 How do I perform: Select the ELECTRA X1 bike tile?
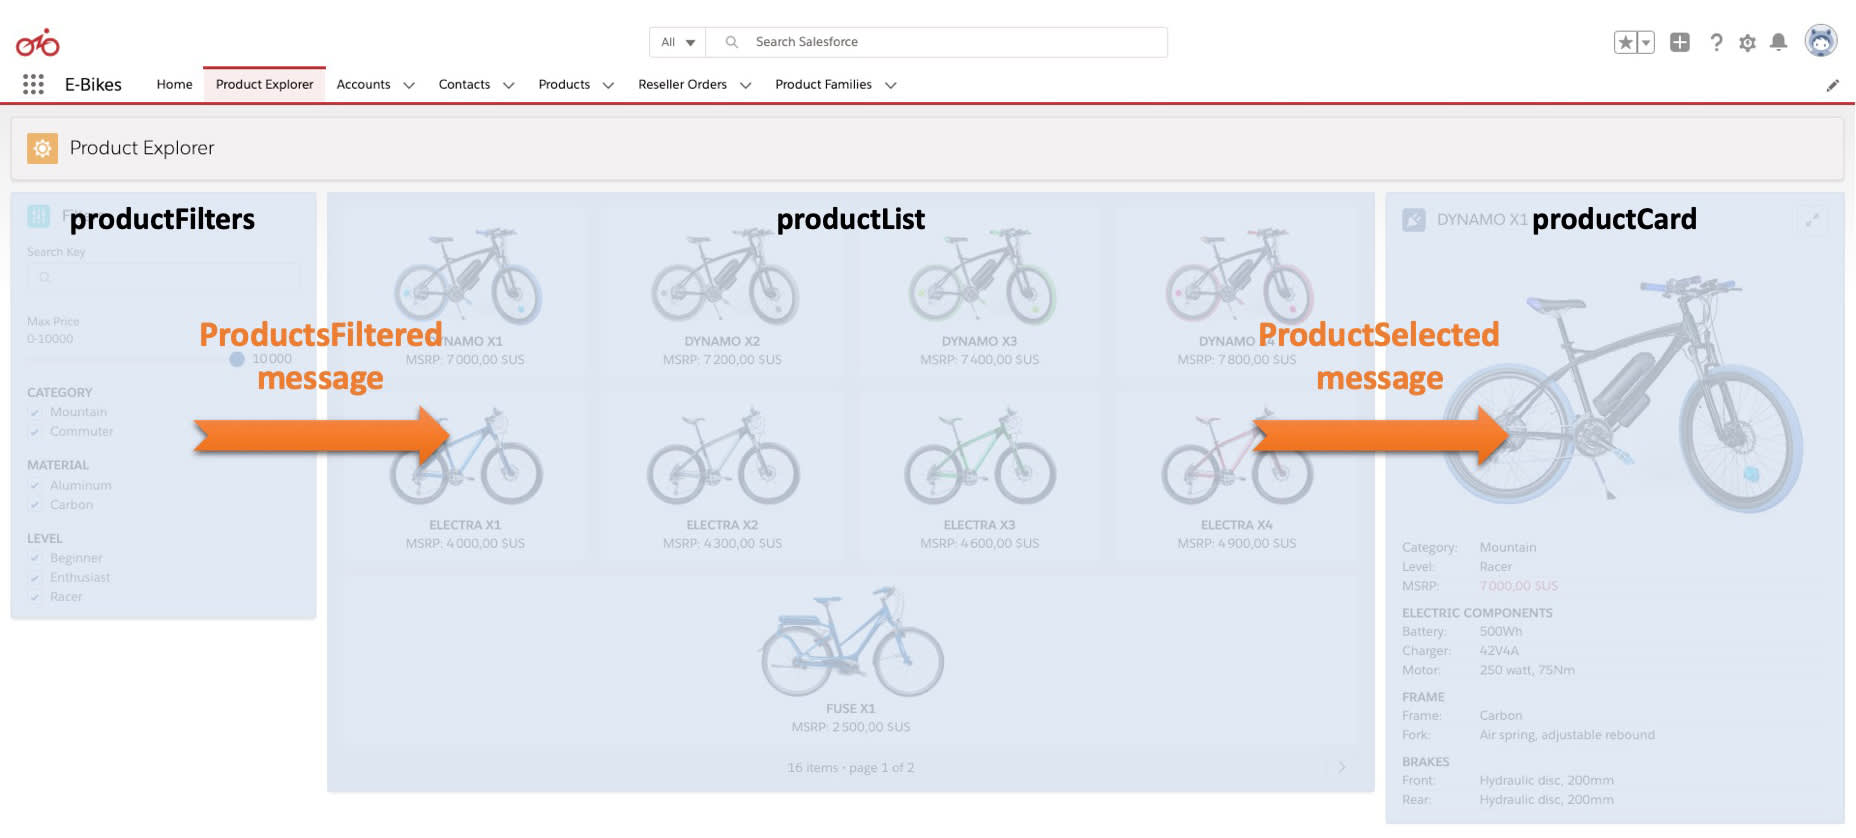point(465,474)
